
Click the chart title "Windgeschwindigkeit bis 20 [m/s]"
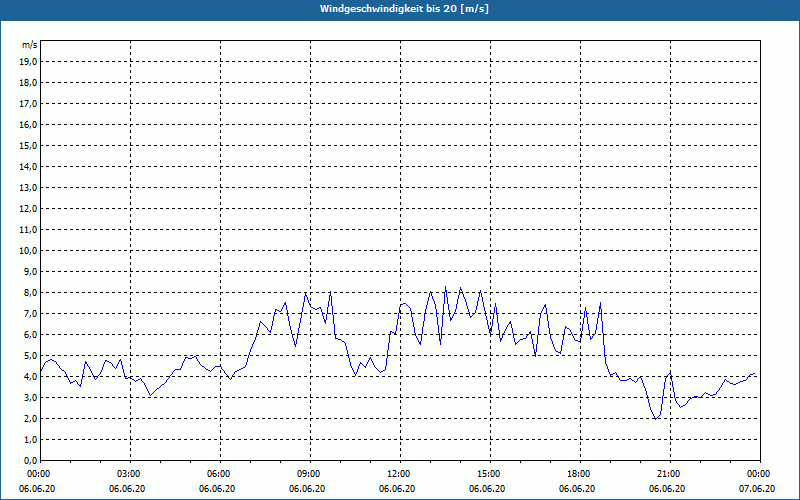404,9
